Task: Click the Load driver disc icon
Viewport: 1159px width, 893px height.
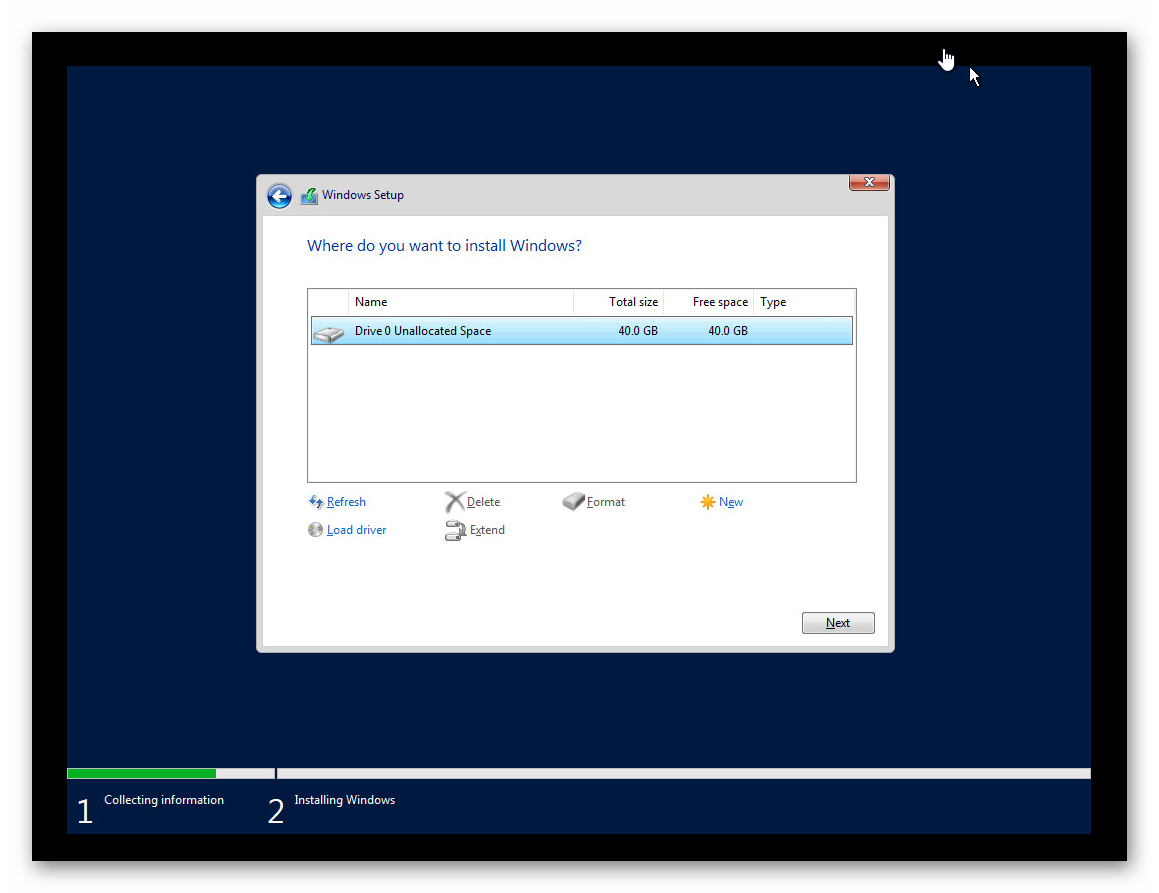Action: pos(316,530)
